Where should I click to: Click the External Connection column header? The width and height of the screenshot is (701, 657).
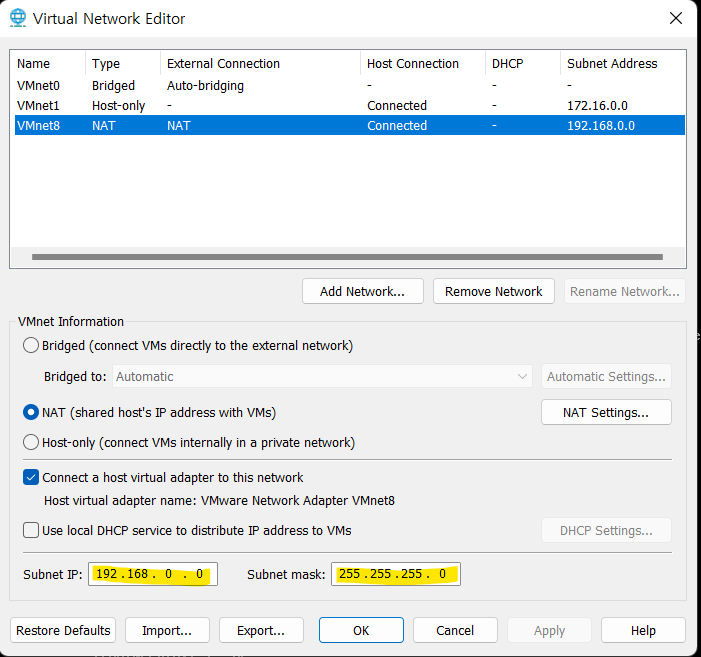[260, 63]
